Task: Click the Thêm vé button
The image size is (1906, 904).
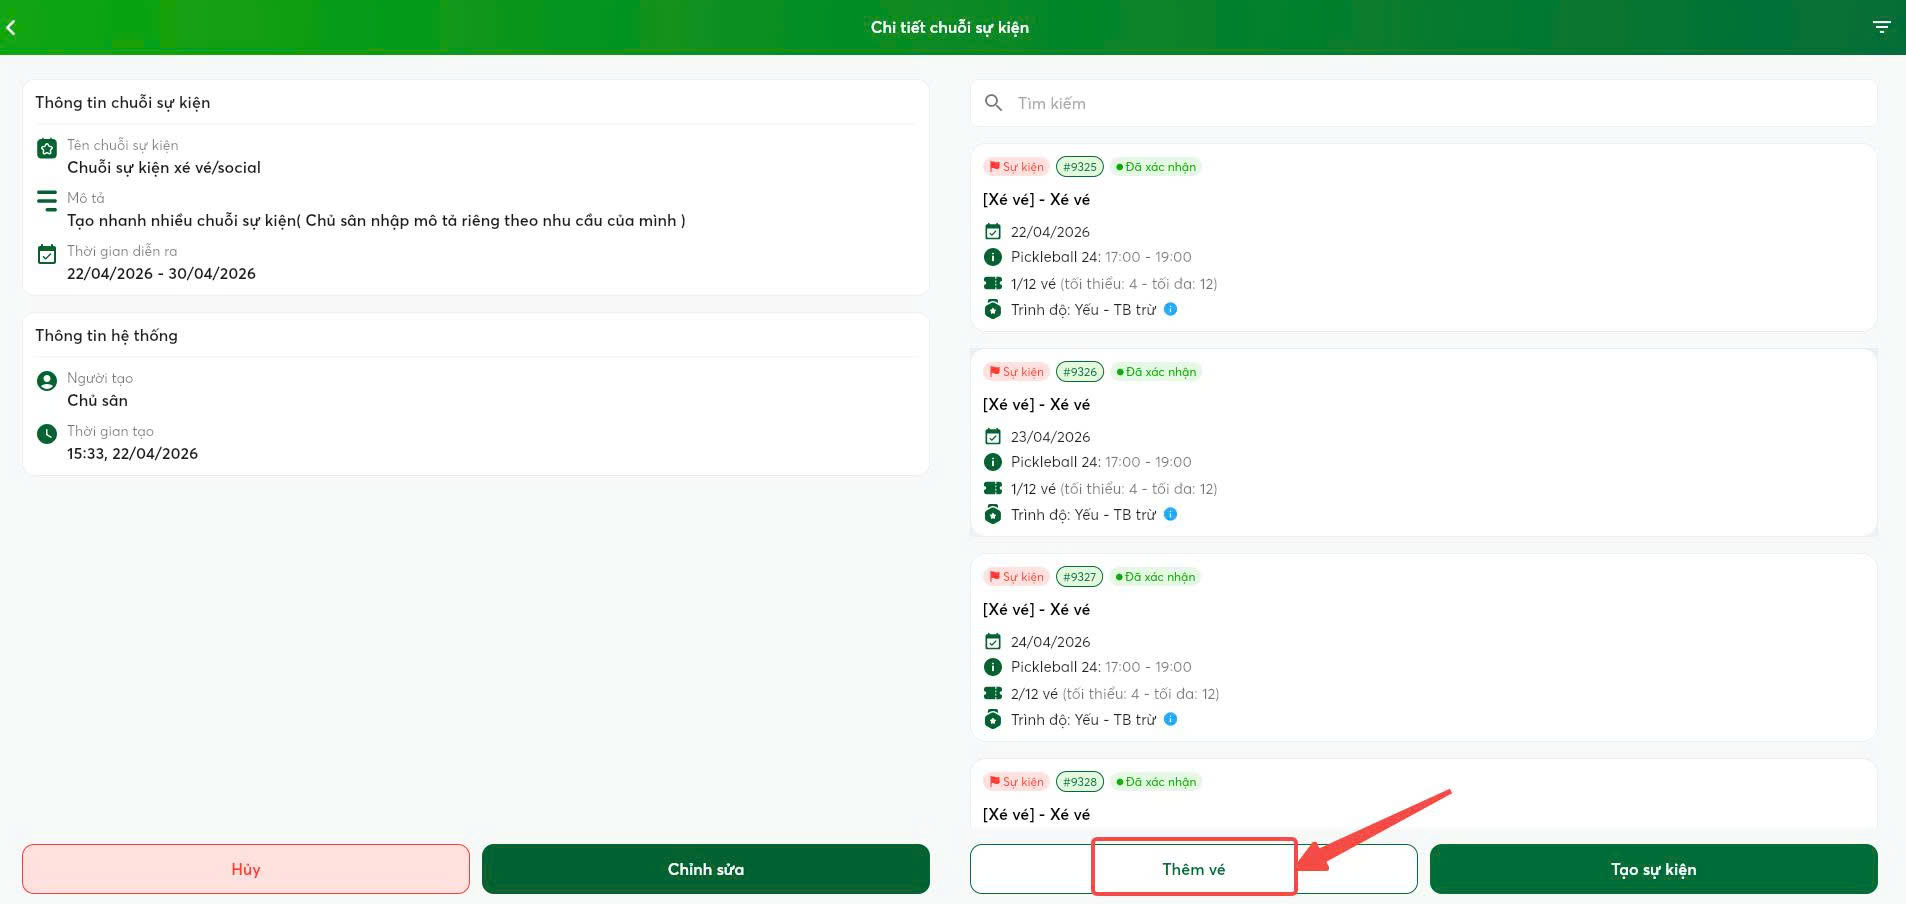Action: click(1194, 869)
